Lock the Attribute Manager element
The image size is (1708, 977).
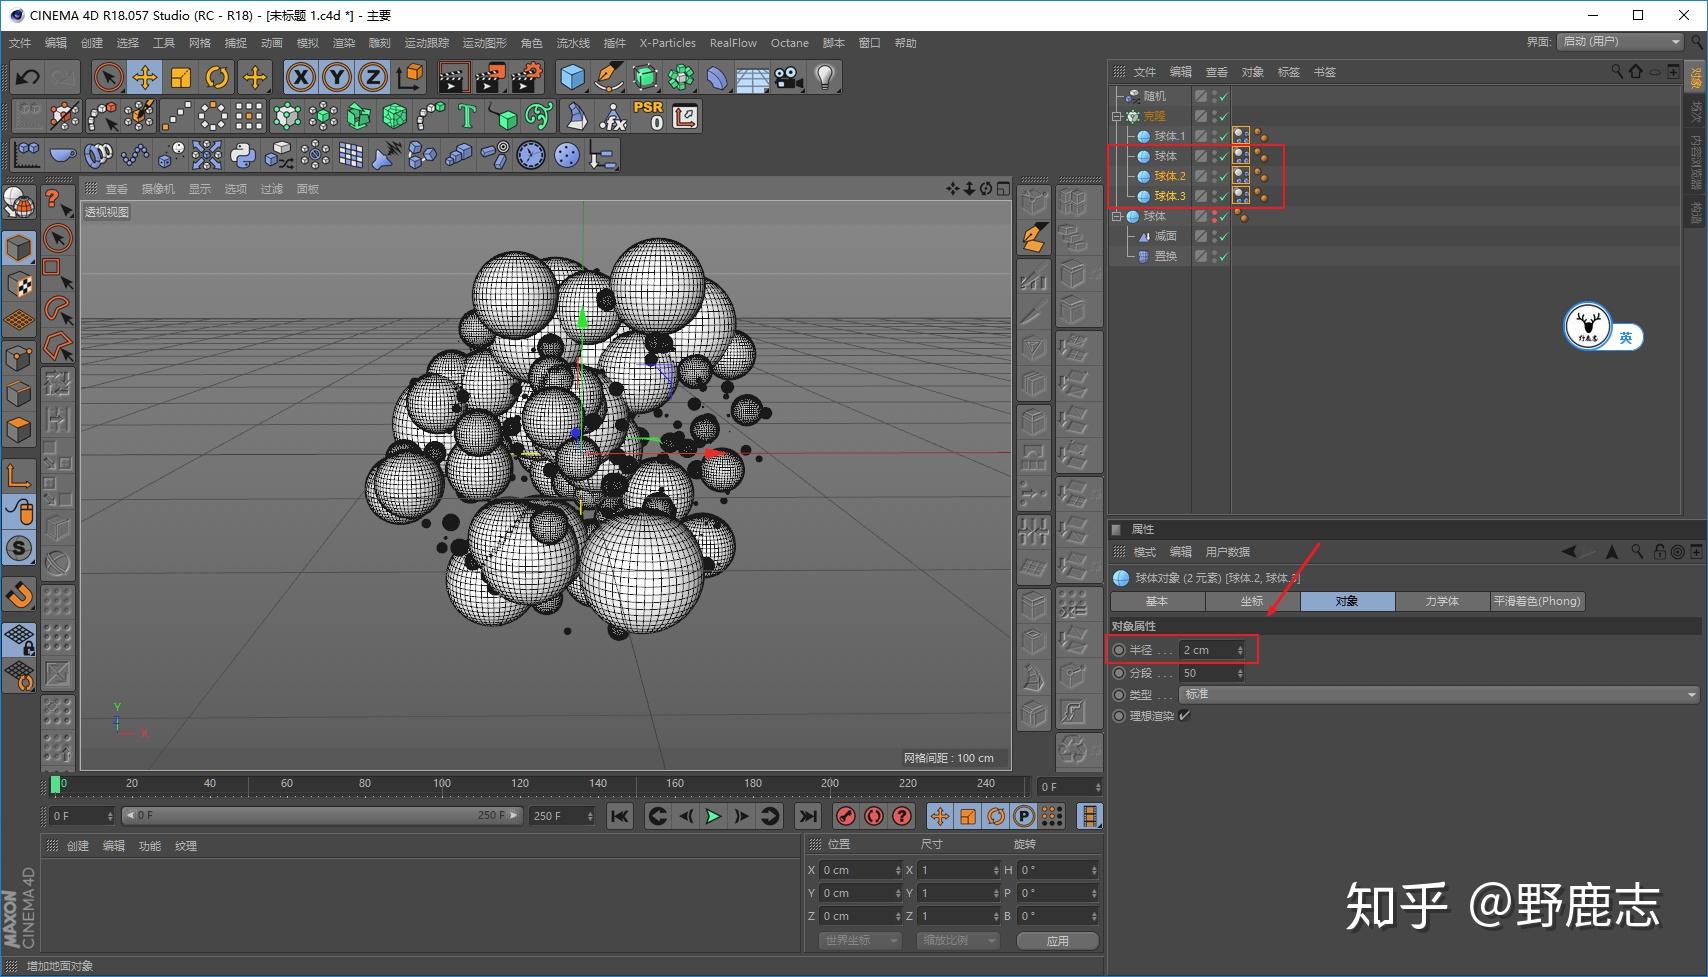[x=1660, y=552]
